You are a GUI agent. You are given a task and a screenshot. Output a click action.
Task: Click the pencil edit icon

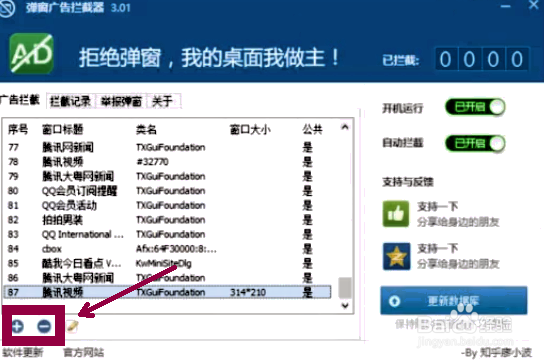pos(72,326)
